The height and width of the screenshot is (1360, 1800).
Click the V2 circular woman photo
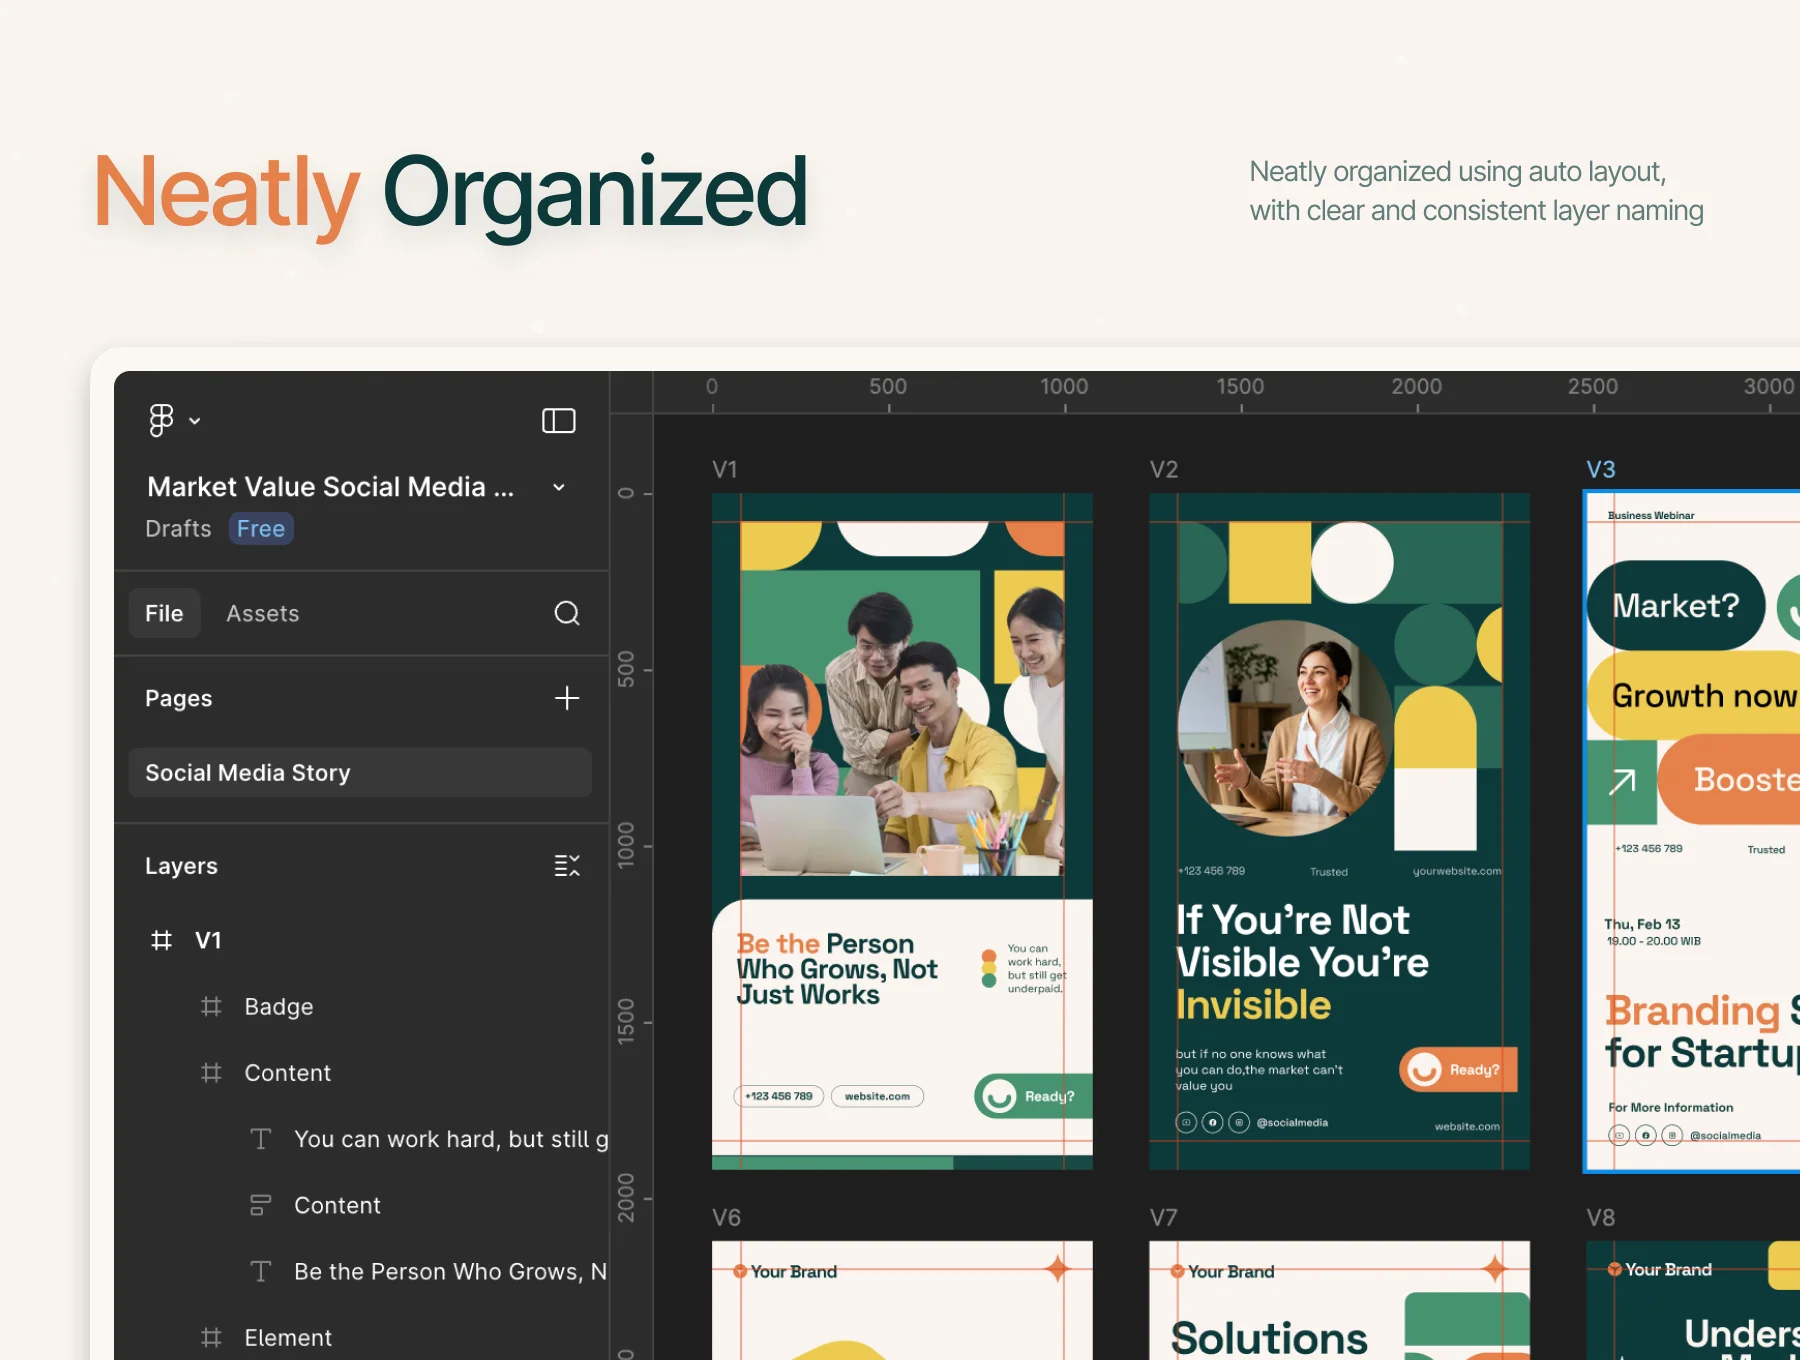1285,728
